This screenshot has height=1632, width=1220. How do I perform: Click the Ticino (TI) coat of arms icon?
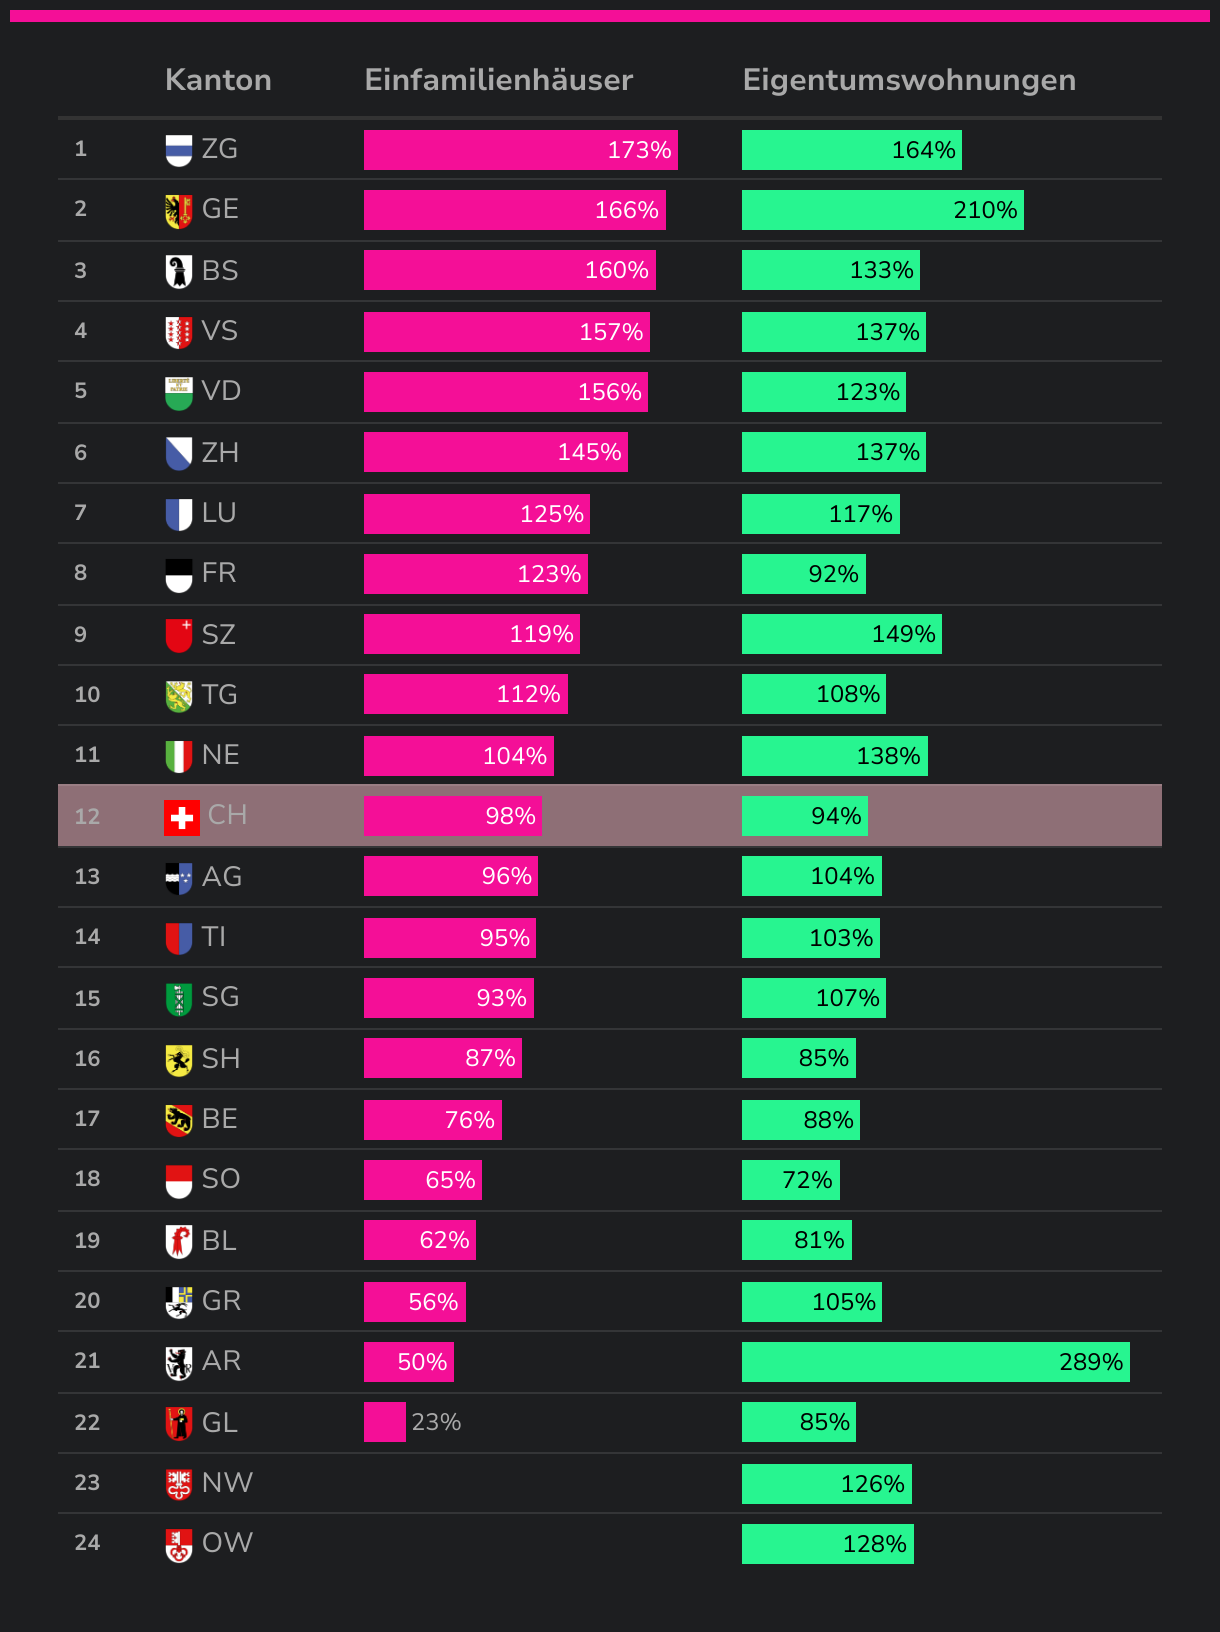pyautogui.click(x=178, y=938)
